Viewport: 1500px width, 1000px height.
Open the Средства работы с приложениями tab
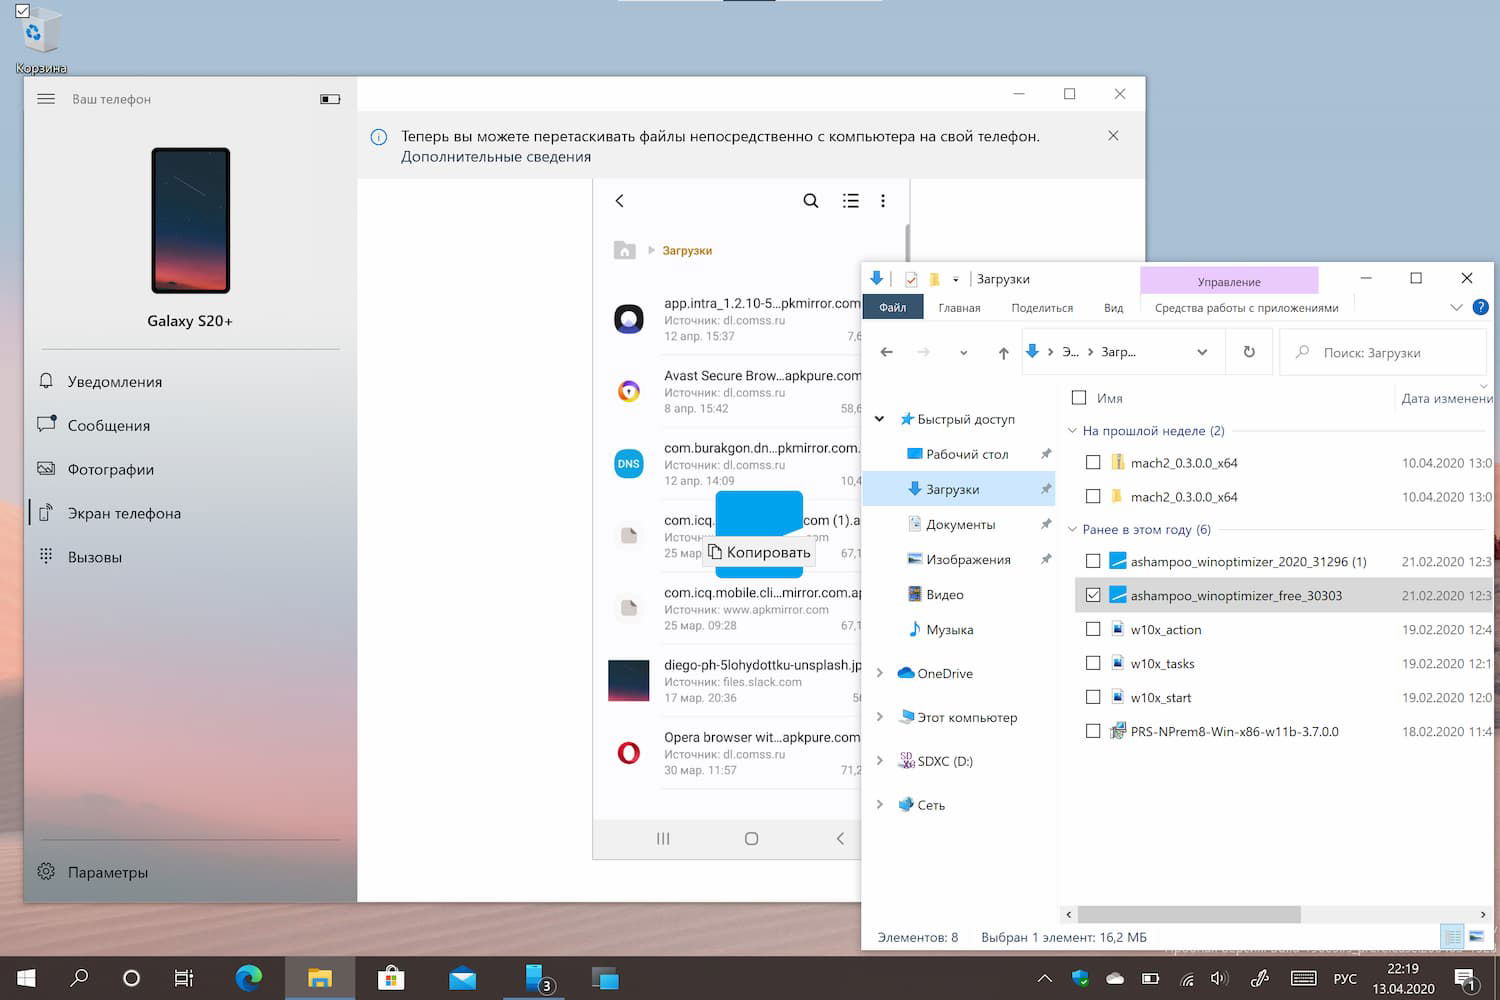(1246, 308)
